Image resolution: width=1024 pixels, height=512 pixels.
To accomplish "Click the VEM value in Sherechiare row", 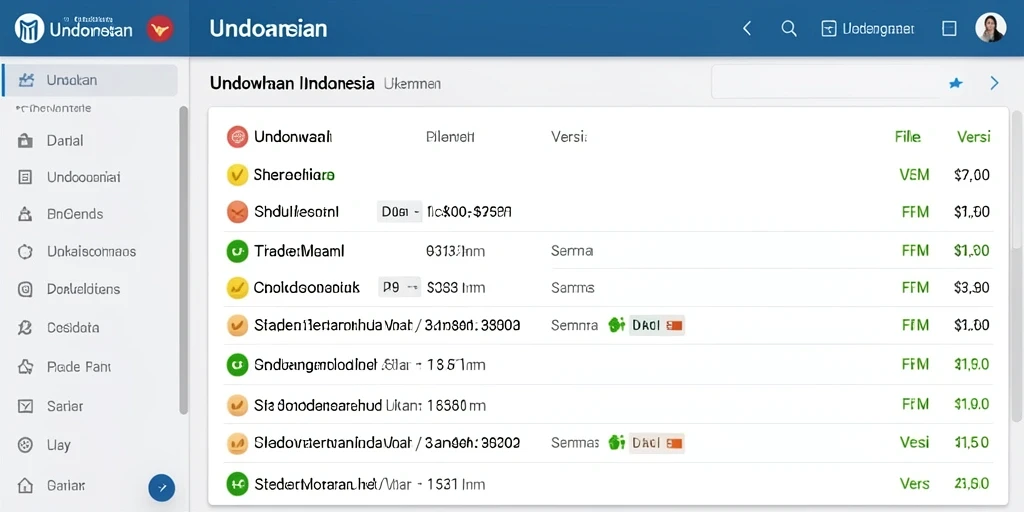I will point(914,174).
